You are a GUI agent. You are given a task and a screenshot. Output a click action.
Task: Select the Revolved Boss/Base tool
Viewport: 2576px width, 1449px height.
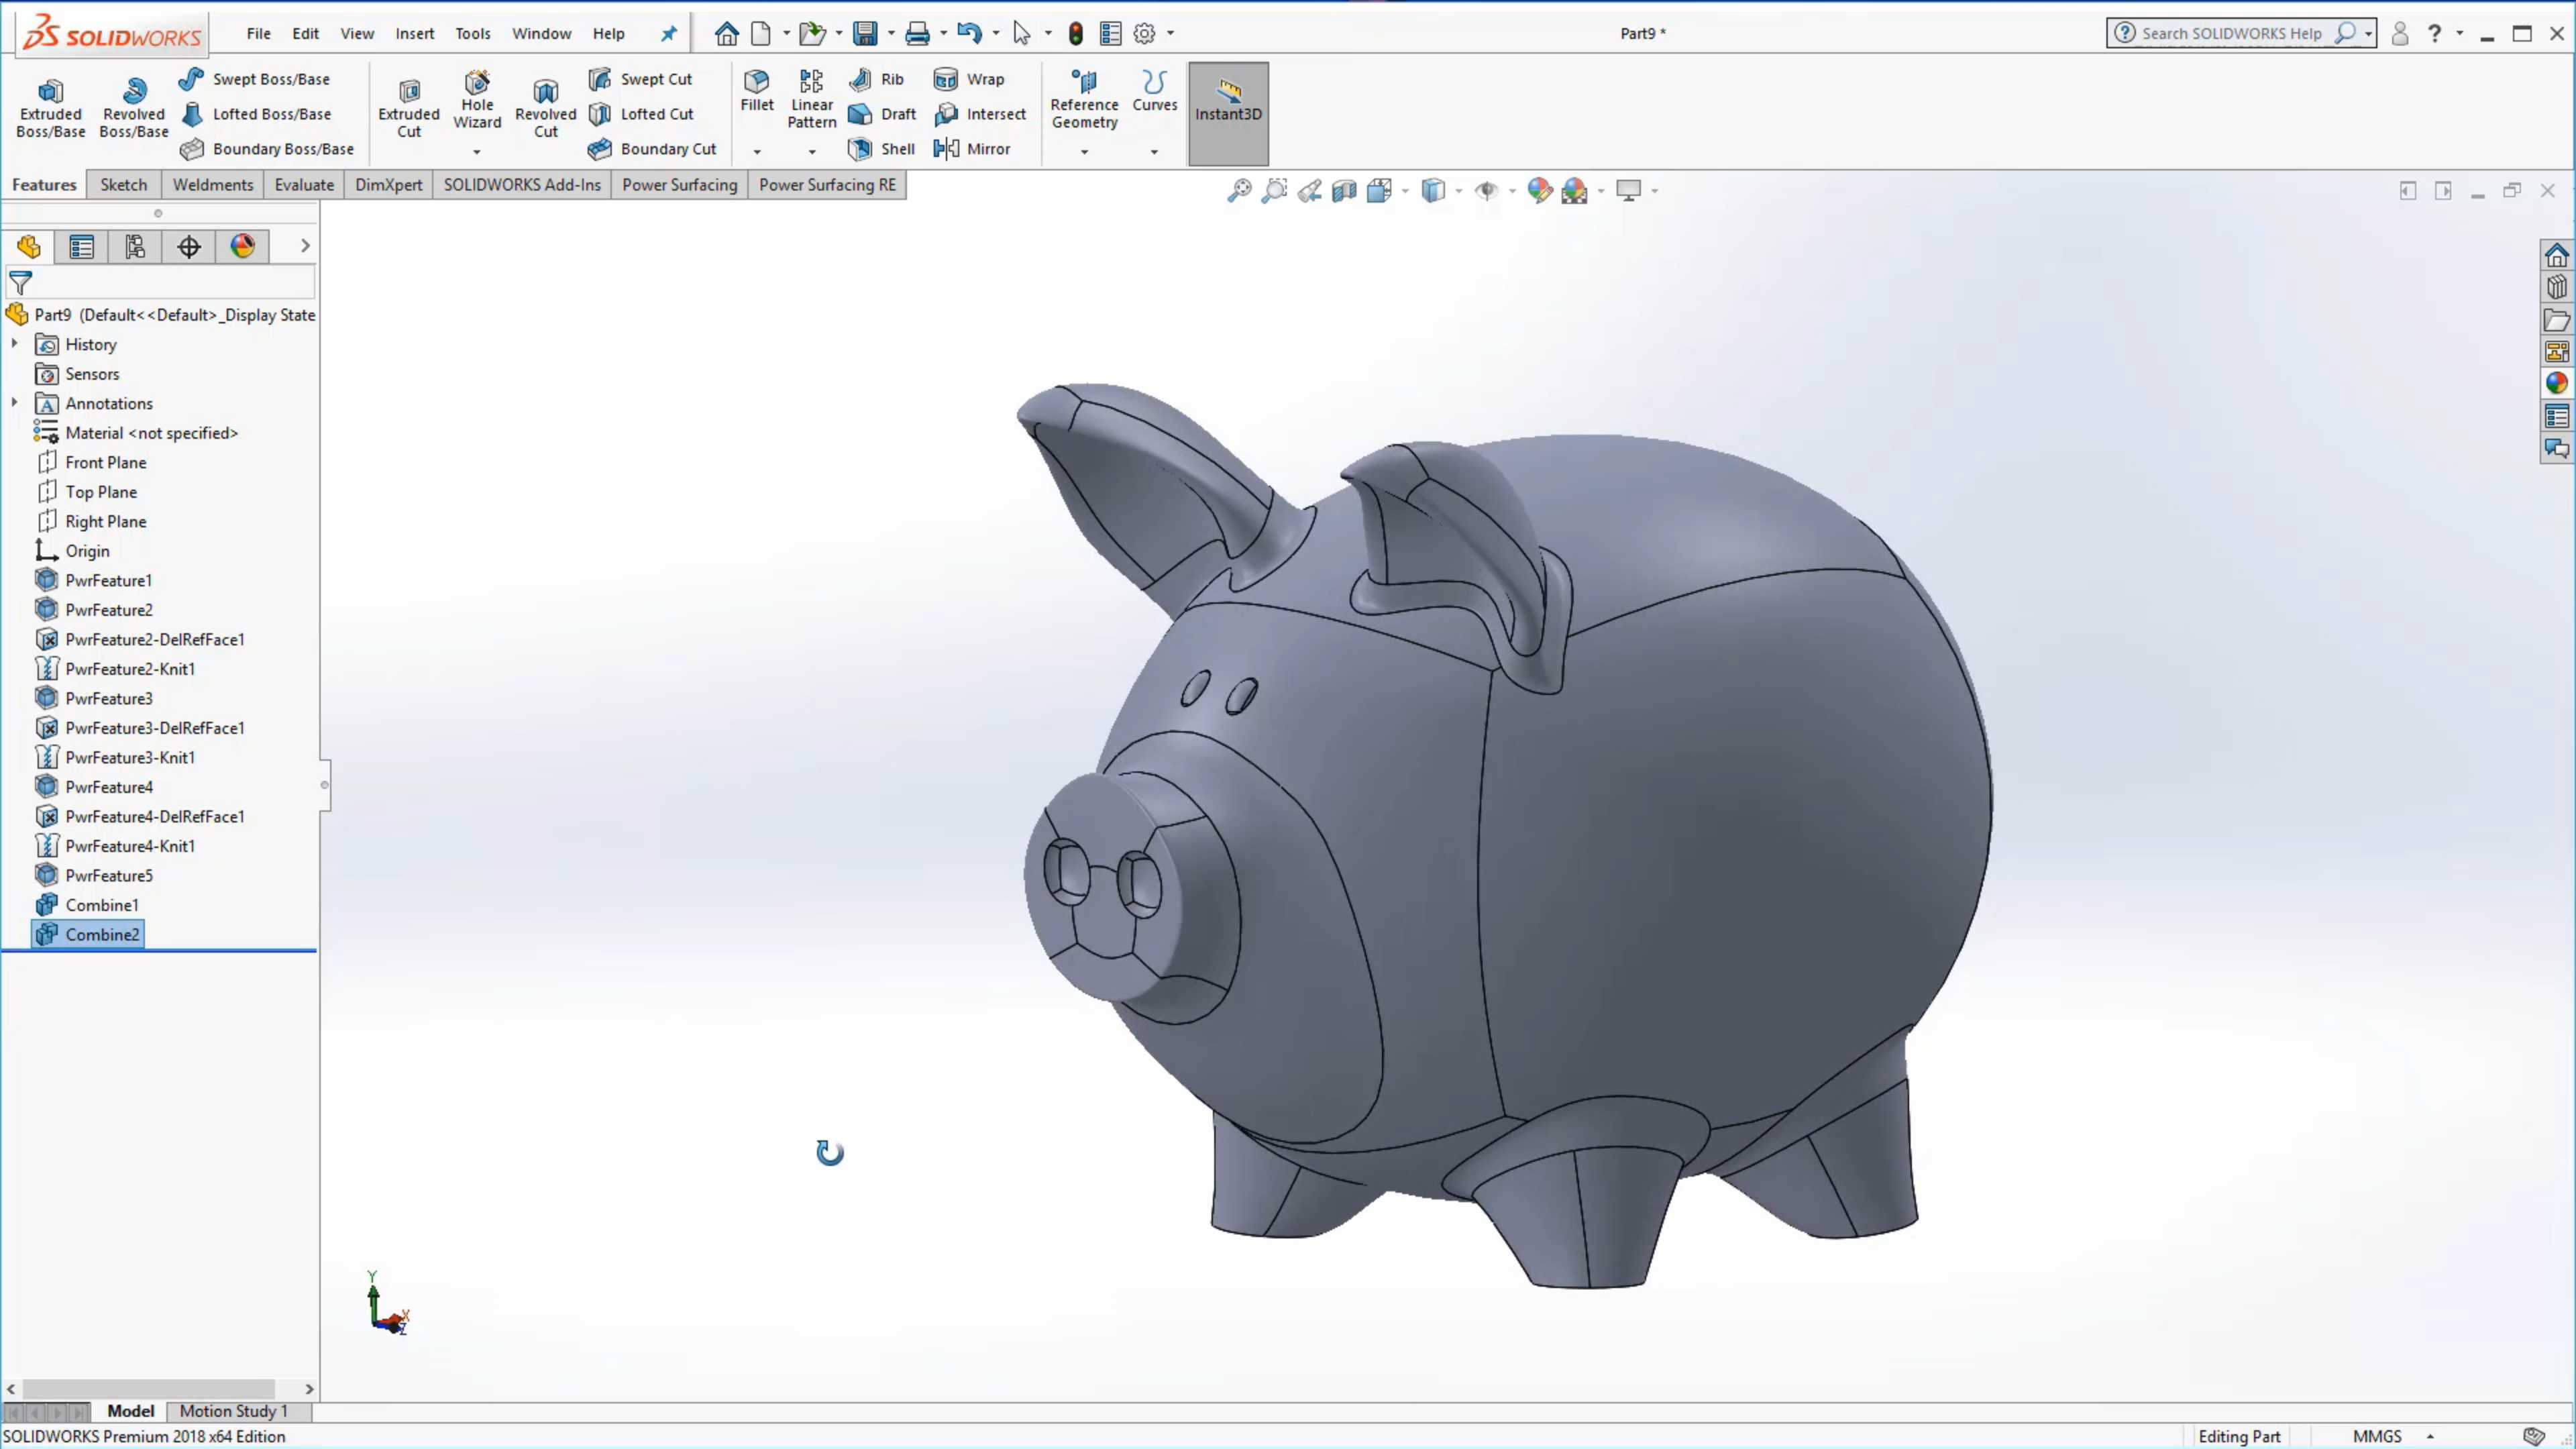tap(134, 108)
